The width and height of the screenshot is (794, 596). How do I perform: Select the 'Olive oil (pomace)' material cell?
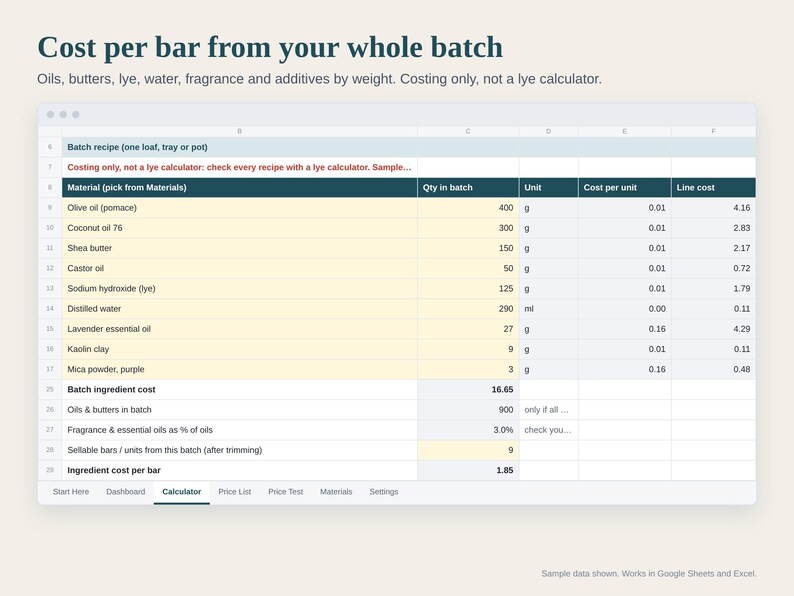pyautogui.click(x=240, y=208)
